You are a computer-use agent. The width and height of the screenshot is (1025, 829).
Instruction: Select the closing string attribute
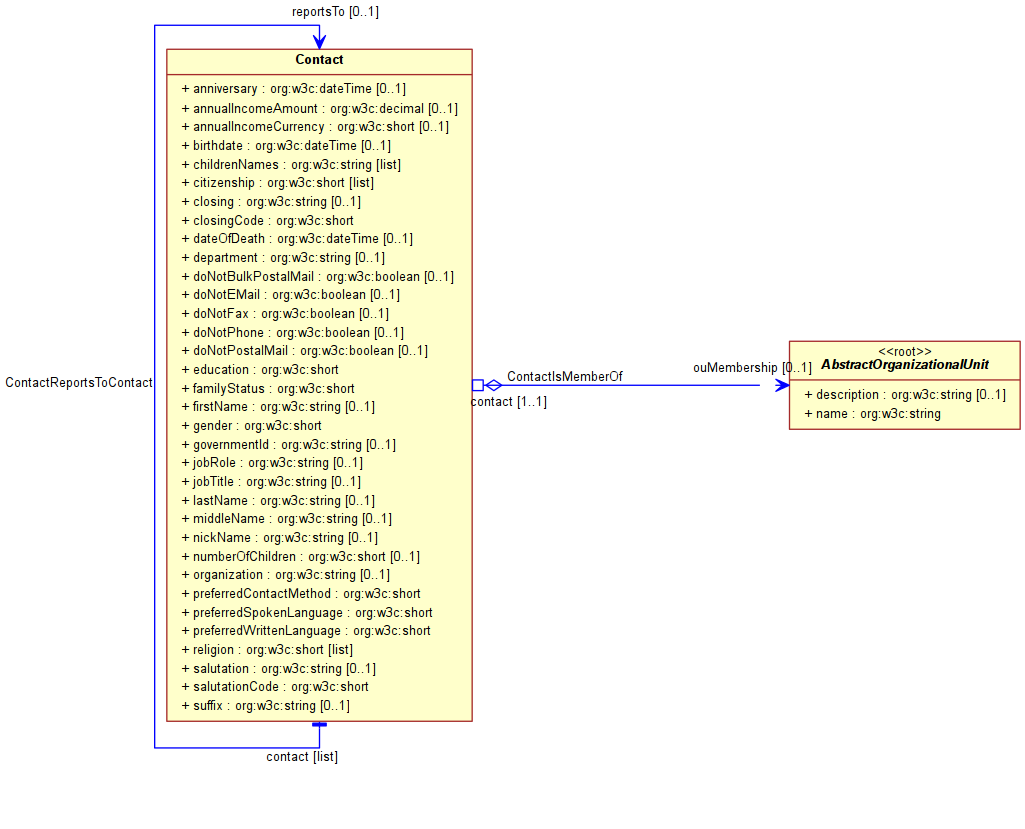coord(271,202)
